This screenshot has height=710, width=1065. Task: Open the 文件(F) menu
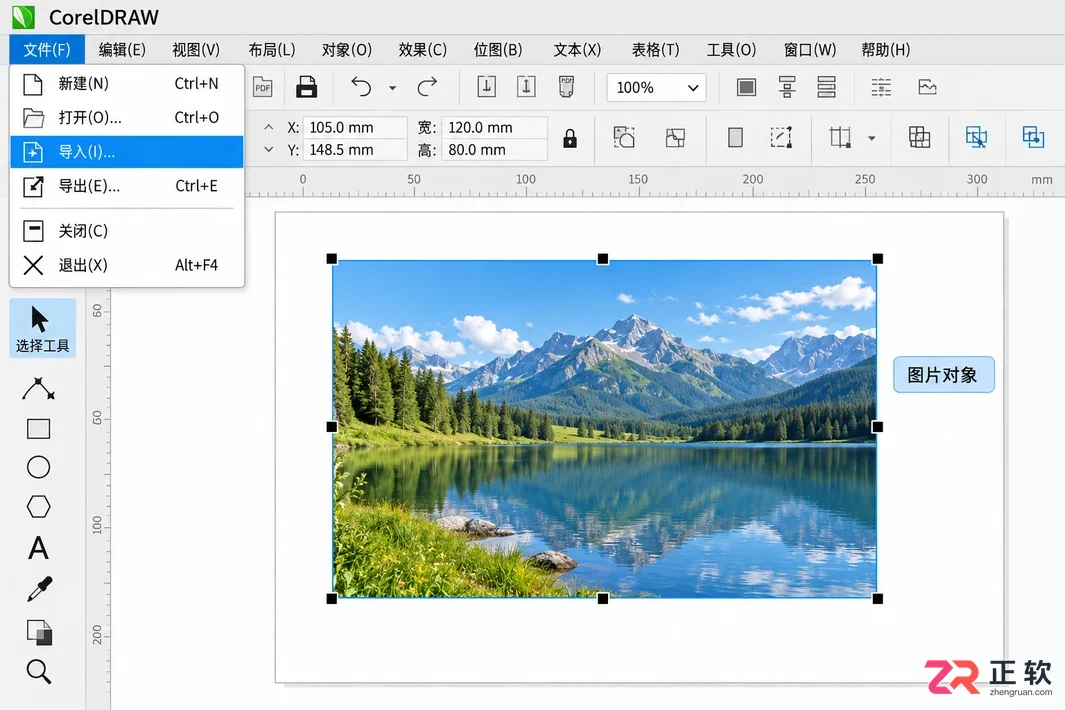tap(47, 50)
